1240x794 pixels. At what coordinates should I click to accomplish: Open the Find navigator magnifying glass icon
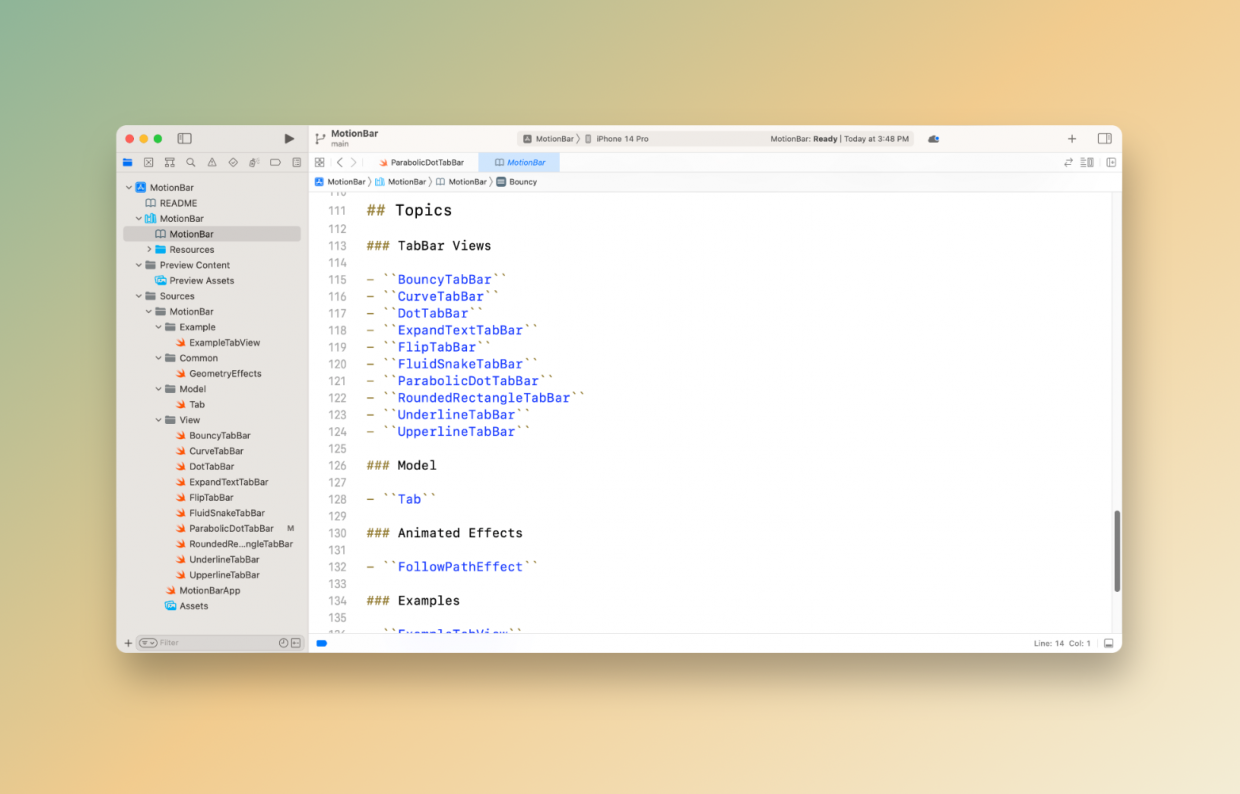coord(191,162)
